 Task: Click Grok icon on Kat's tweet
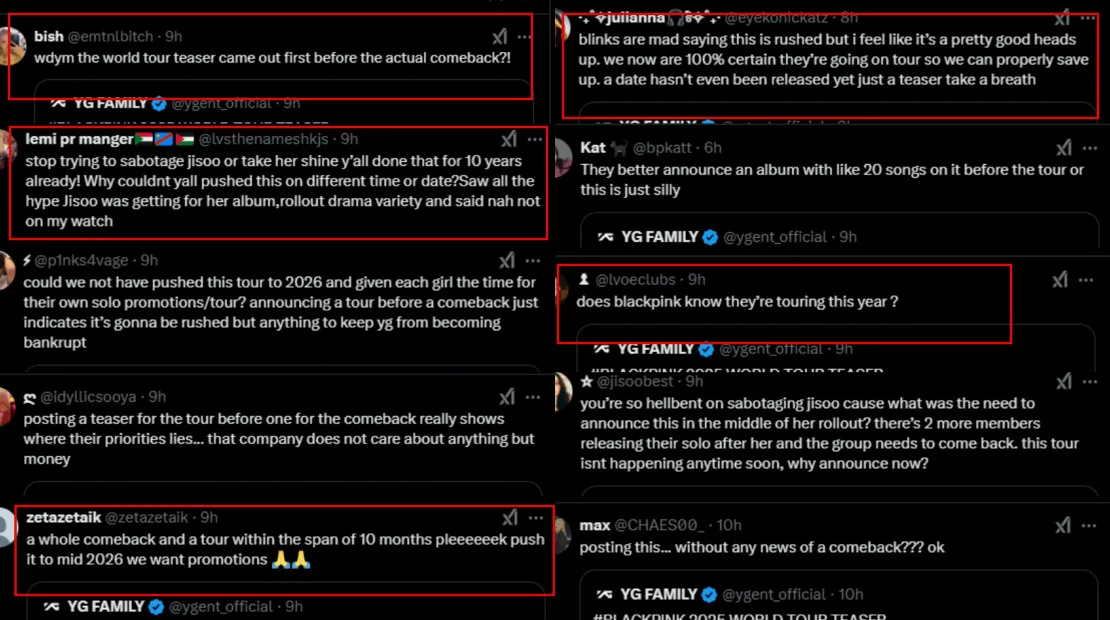[1062, 147]
